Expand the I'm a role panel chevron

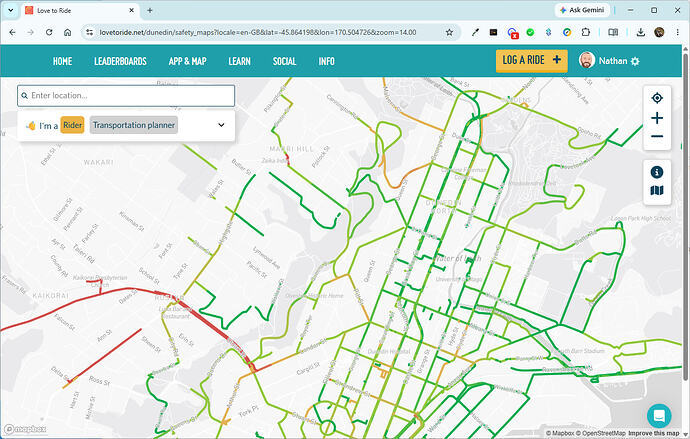coord(221,125)
